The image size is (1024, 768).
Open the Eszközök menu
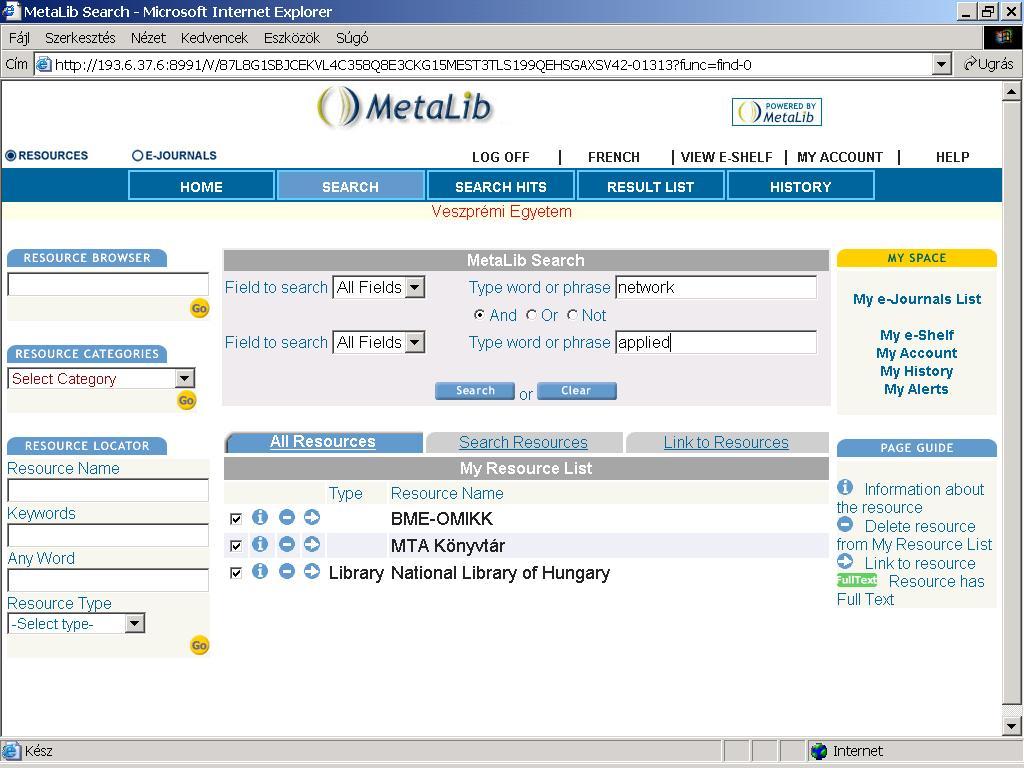[x=292, y=38]
